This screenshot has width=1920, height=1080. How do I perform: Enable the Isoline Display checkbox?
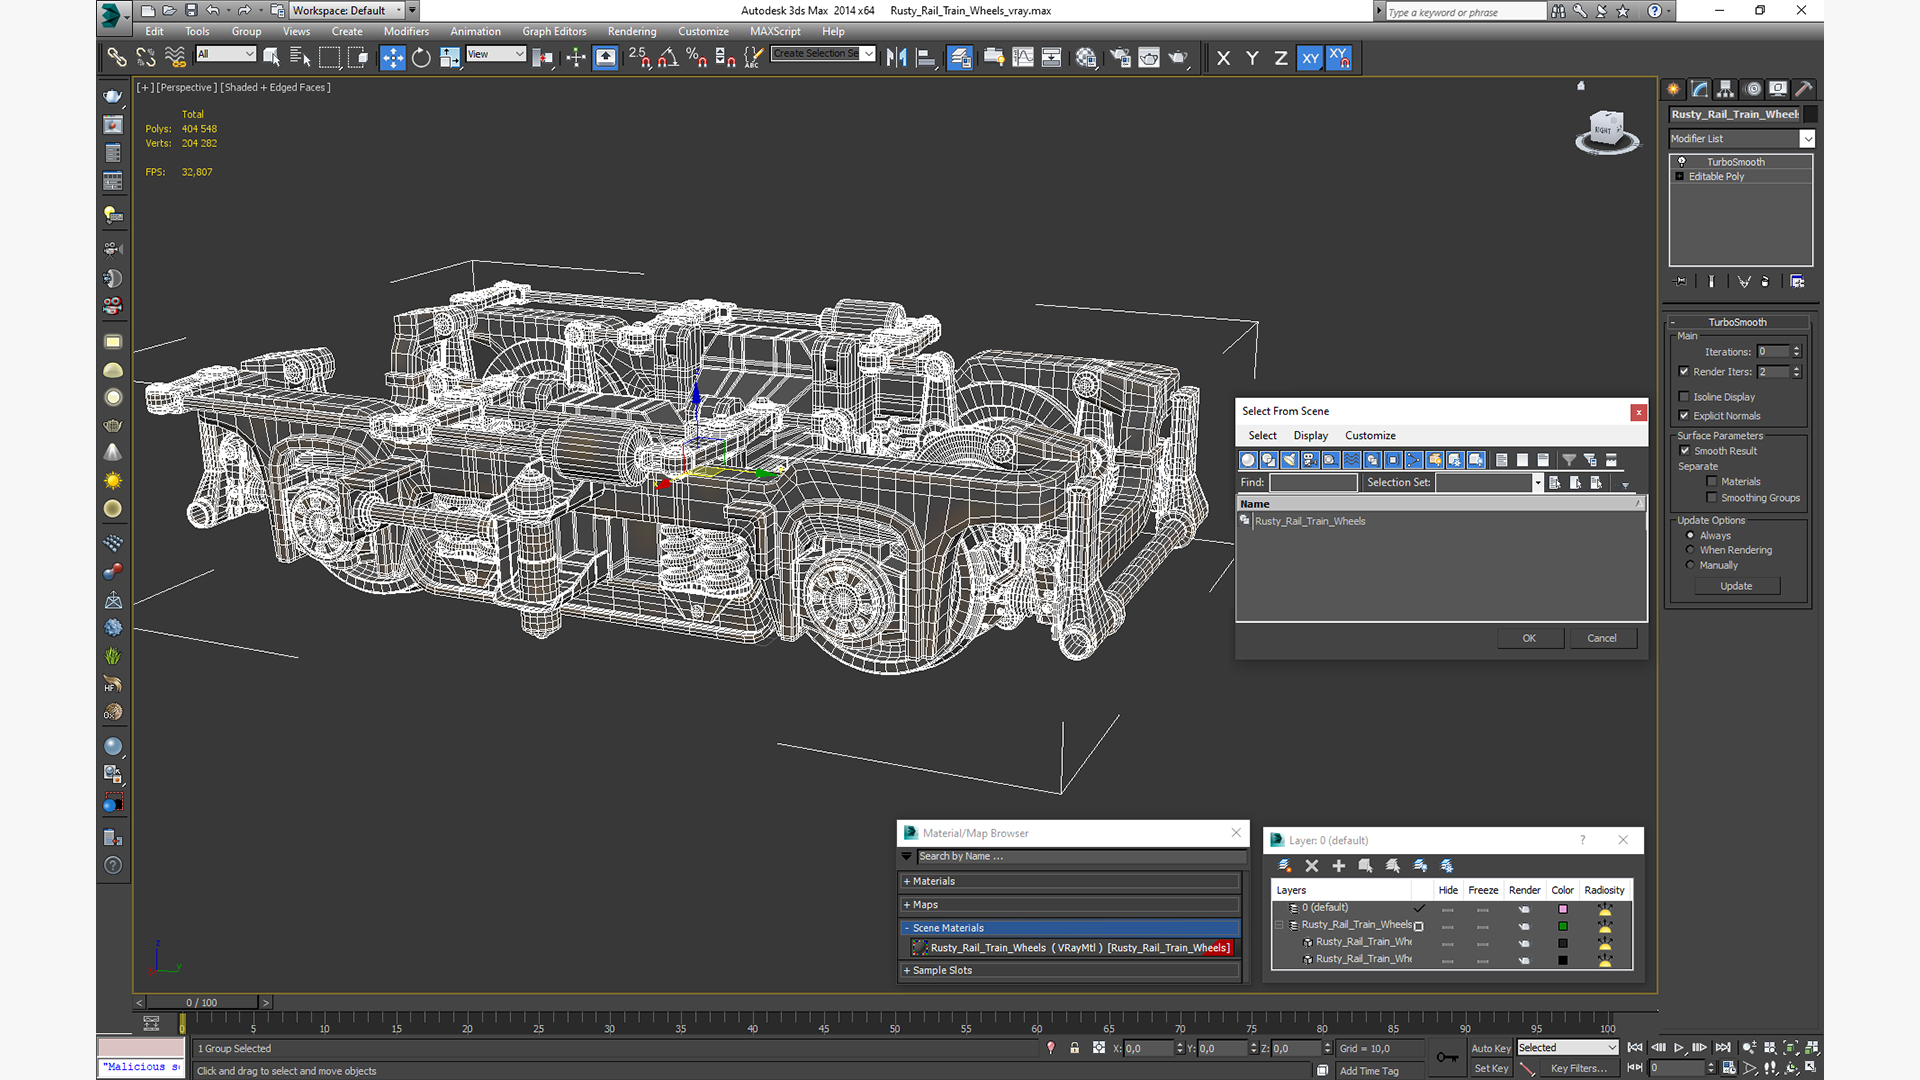[x=1684, y=397]
